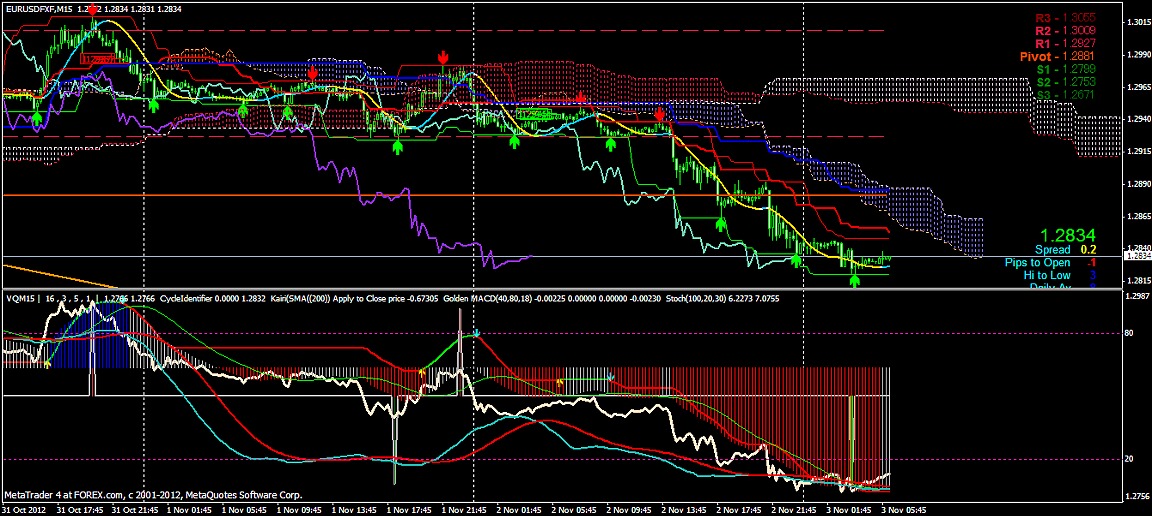Click the small red price tag near the first peak

(97, 60)
